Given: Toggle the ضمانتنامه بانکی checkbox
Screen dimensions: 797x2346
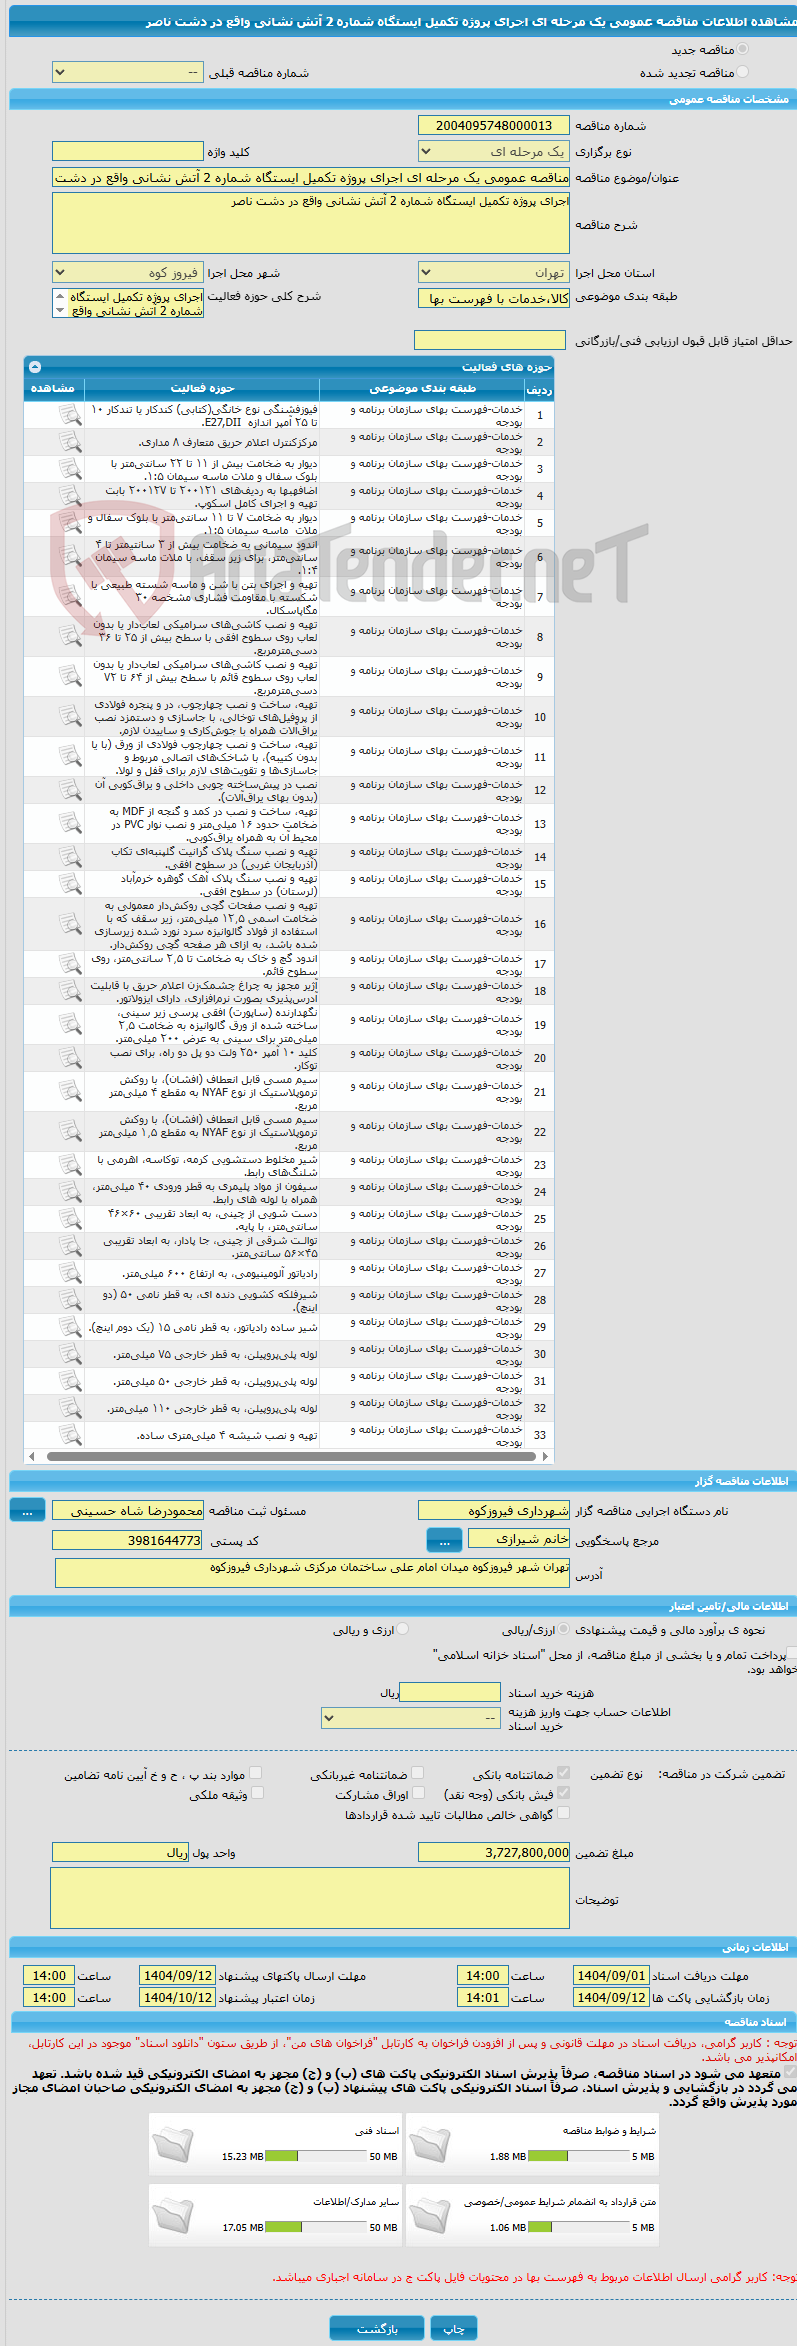Looking at the screenshot, I should 564,1773.
